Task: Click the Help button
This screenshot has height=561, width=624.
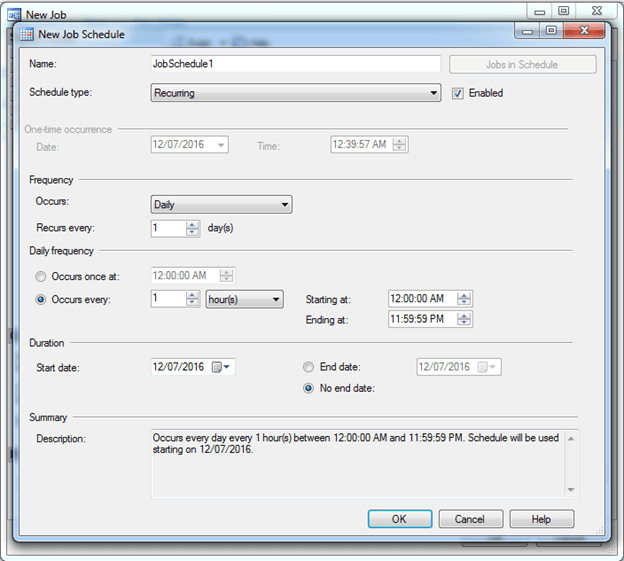Action: tap(542, 519)
